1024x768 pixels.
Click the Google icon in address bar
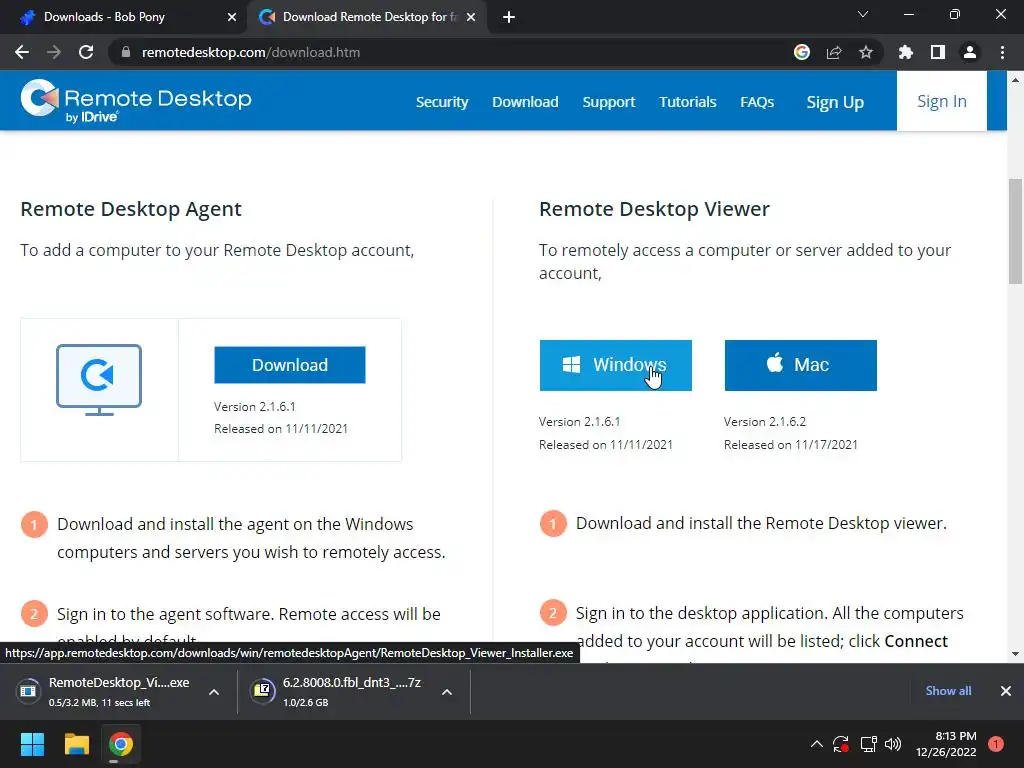(x=802, y=52)
